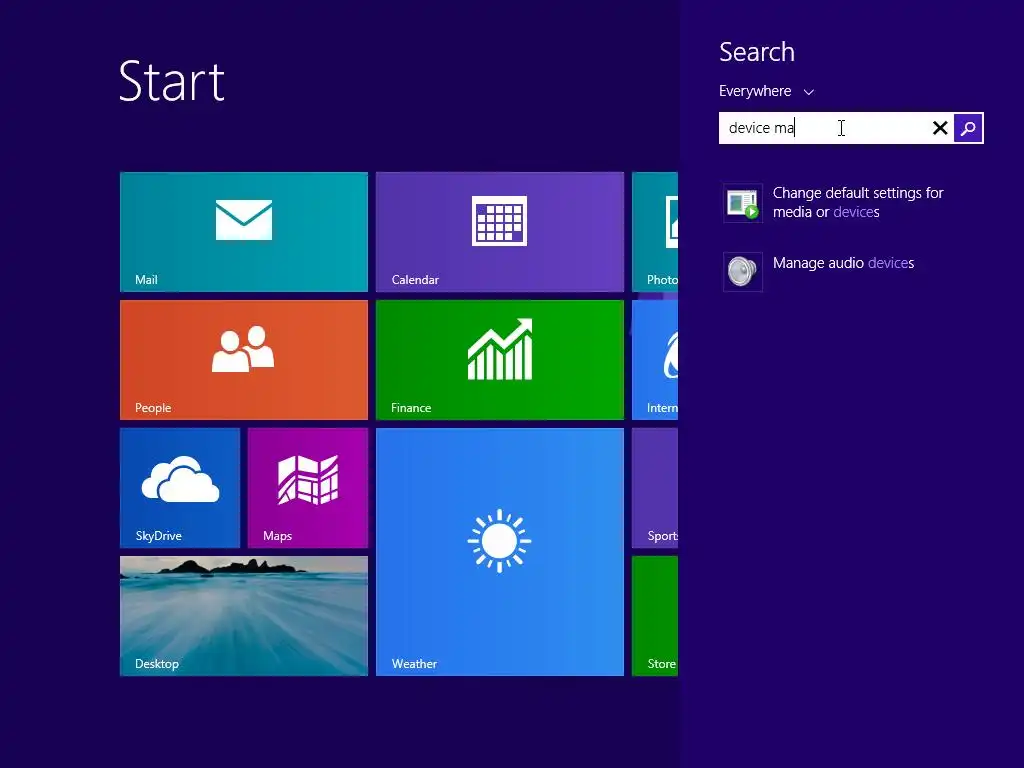Open the Mail tile
1024x768 pixels.
(x=244, y=232)
